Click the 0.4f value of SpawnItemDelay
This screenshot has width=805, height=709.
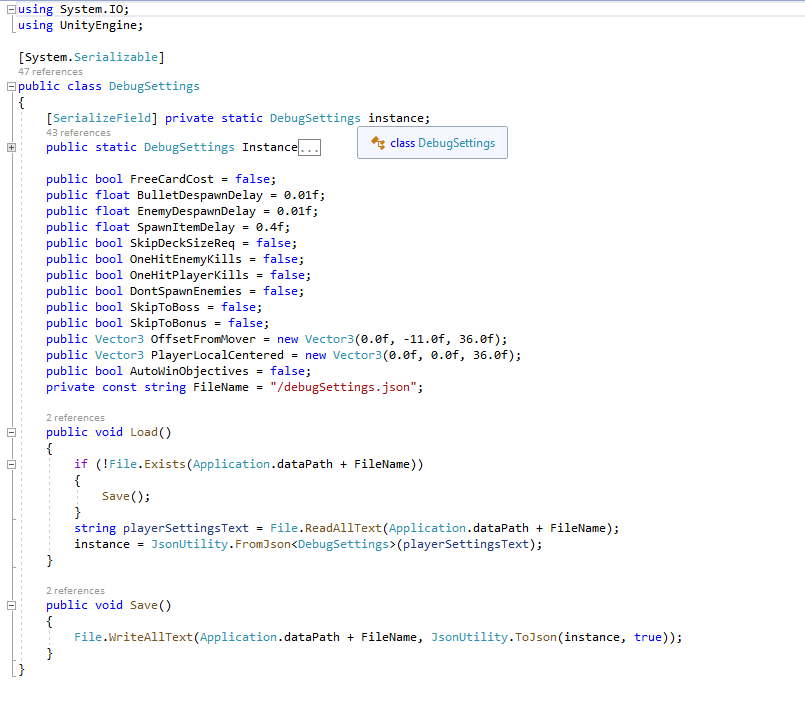point(270,227)
